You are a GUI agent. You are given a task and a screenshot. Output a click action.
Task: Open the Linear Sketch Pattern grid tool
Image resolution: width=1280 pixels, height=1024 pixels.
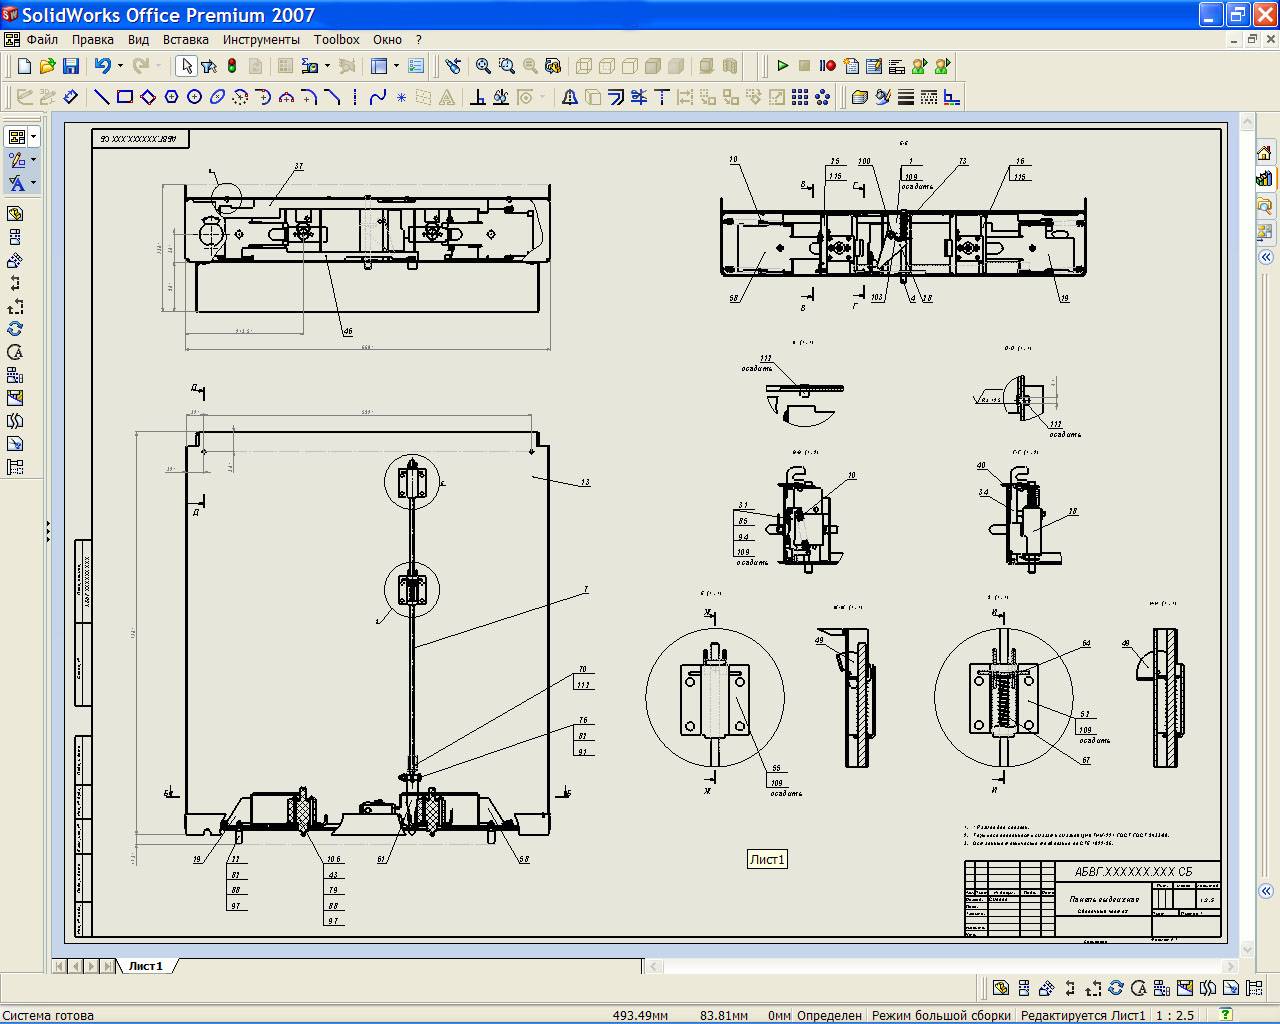point(799,97)
